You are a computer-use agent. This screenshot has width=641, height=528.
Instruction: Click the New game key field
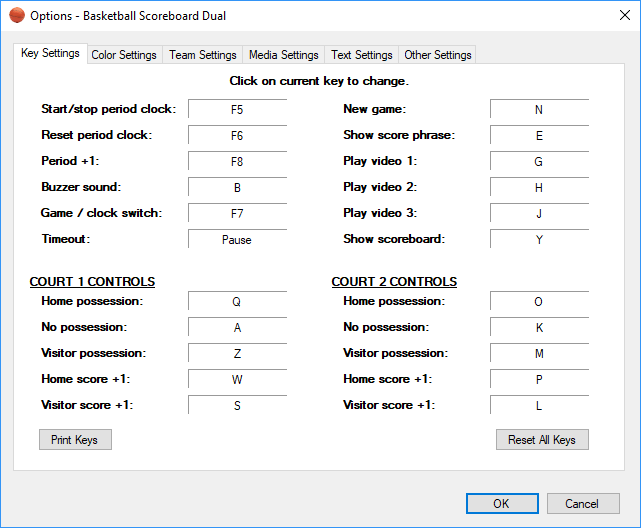click(539, 109)
